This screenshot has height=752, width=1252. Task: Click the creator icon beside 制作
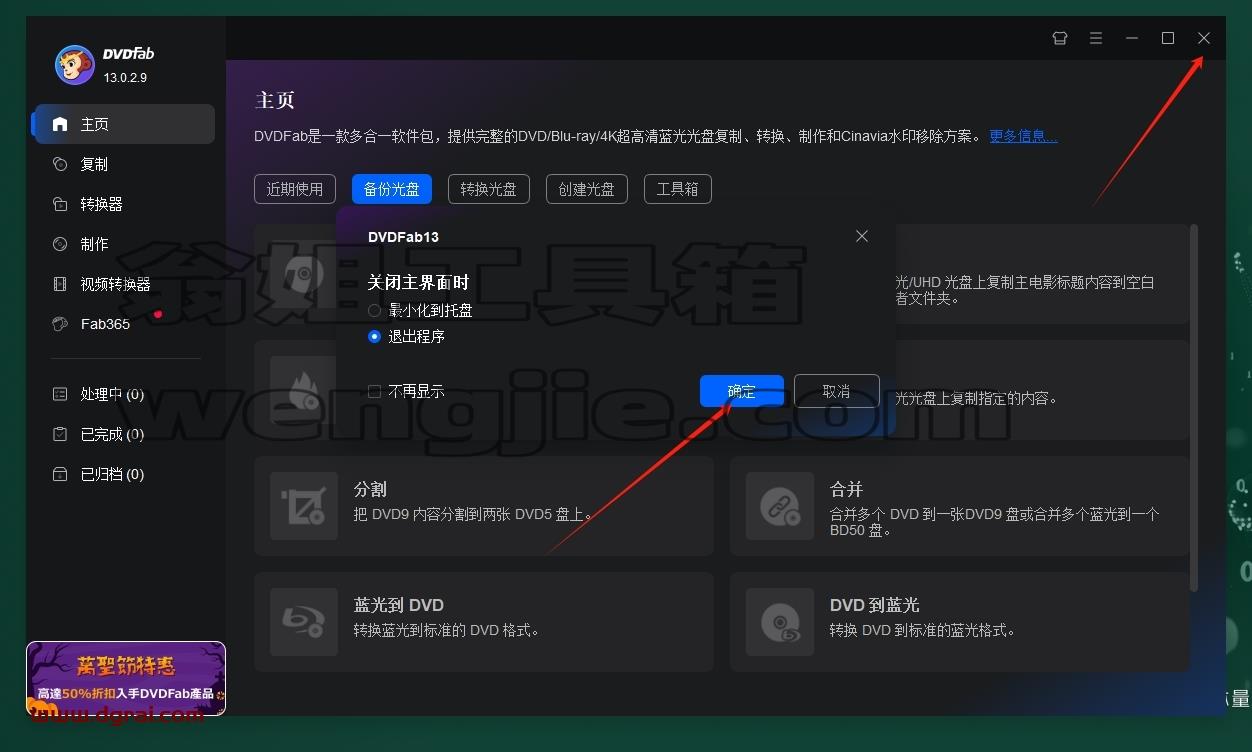pos(60,244)
